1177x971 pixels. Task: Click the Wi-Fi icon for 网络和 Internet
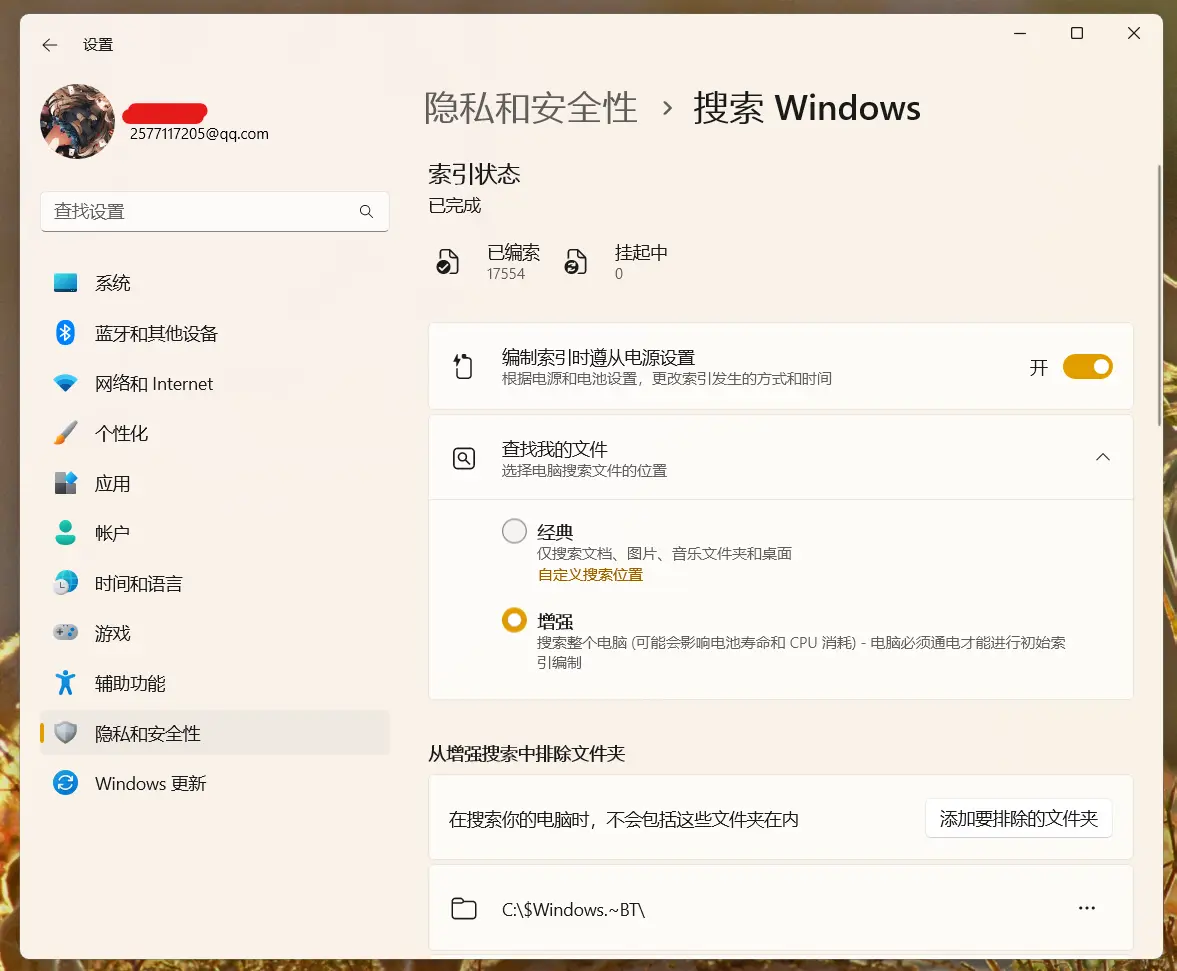[65, 383]
